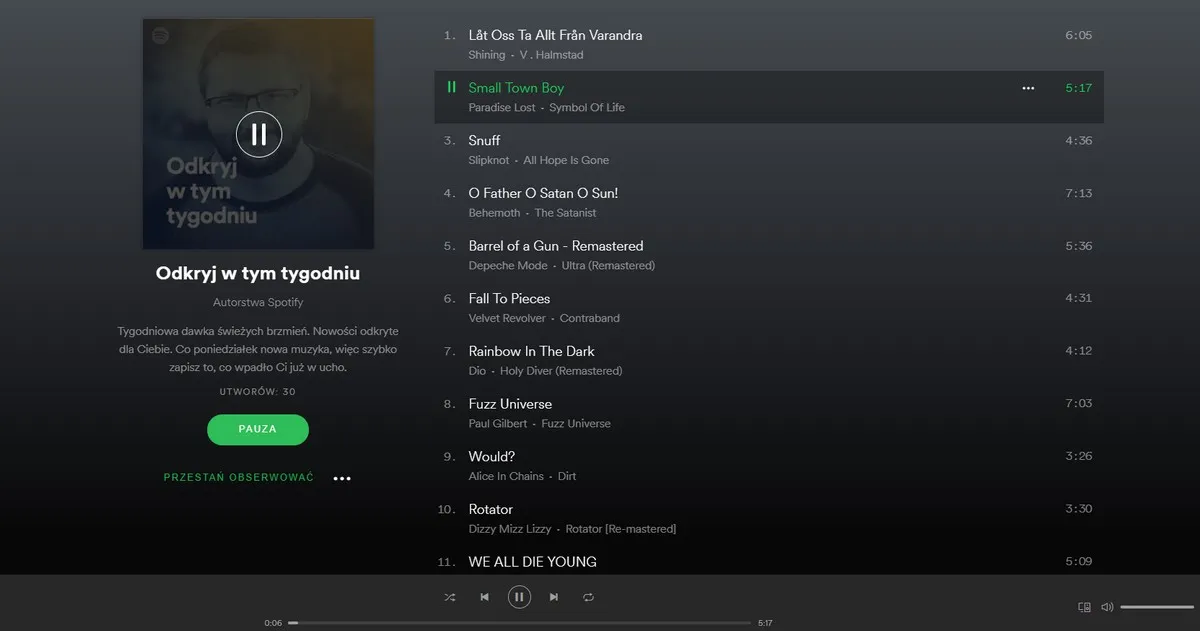The width and height of the screenshot is (1200, 631).
Task: Toggle repeat mode
Action: (x=588, y=597)
